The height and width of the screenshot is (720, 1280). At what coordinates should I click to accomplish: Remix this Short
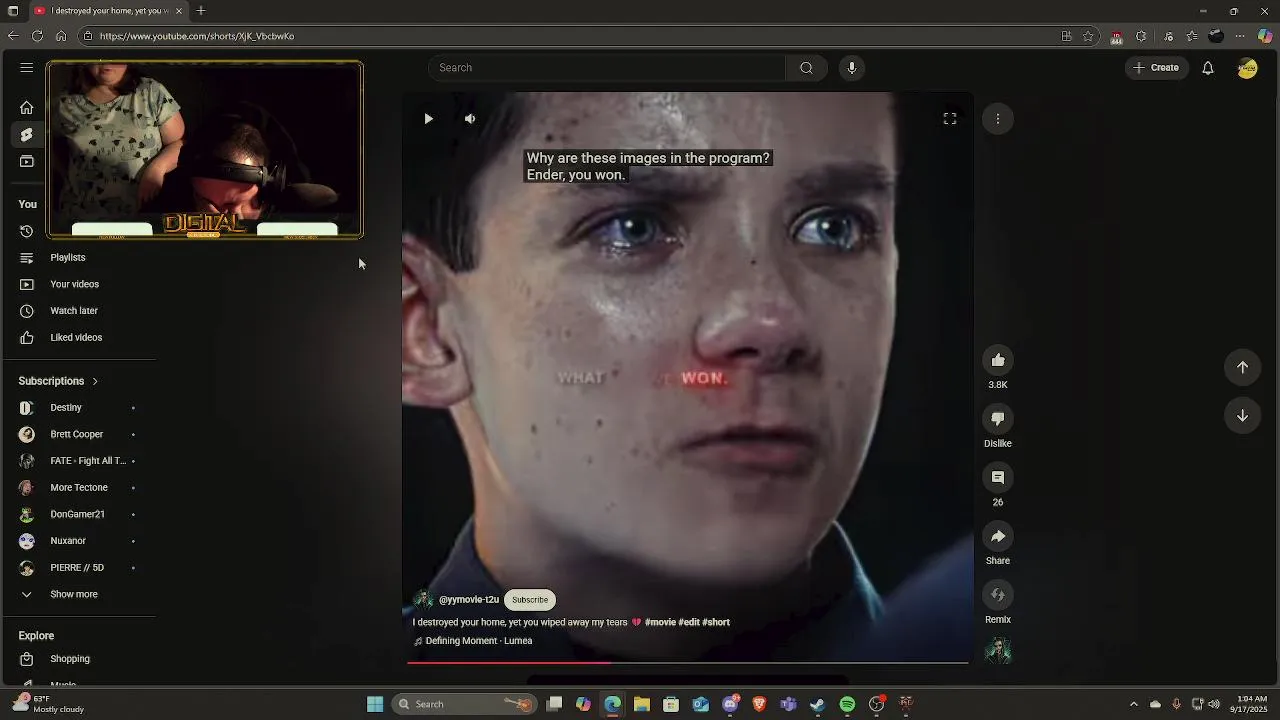pos(998,595)
